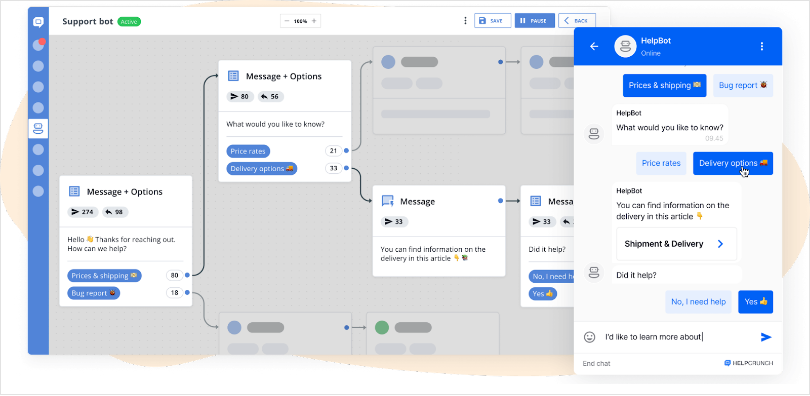810x396 pixels.
Task: Click the replies counter 98 badge
Action: (x=115, y=212)
